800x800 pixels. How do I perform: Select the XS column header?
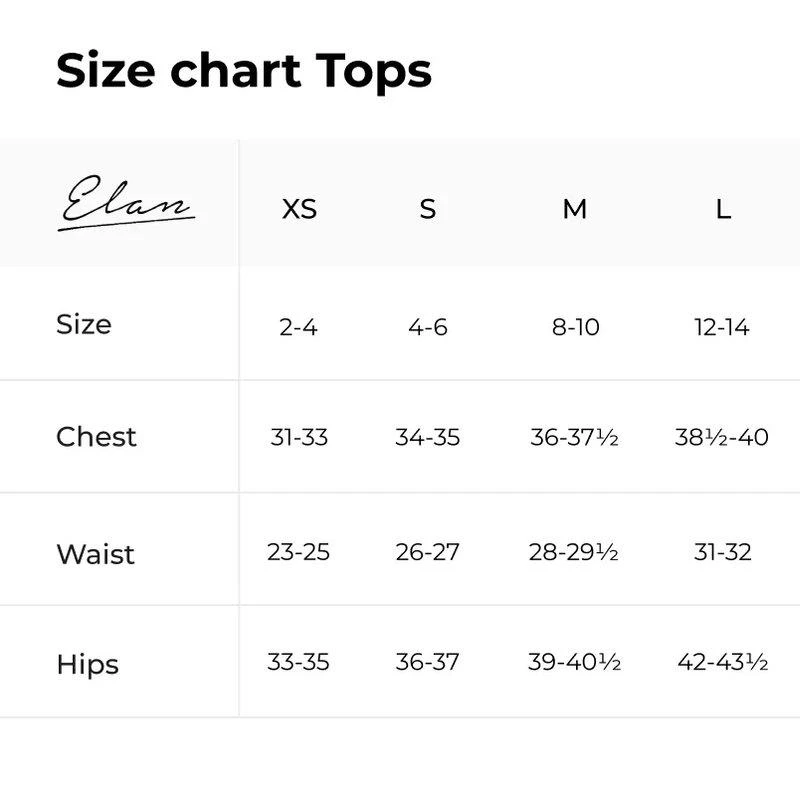[299, 209]
